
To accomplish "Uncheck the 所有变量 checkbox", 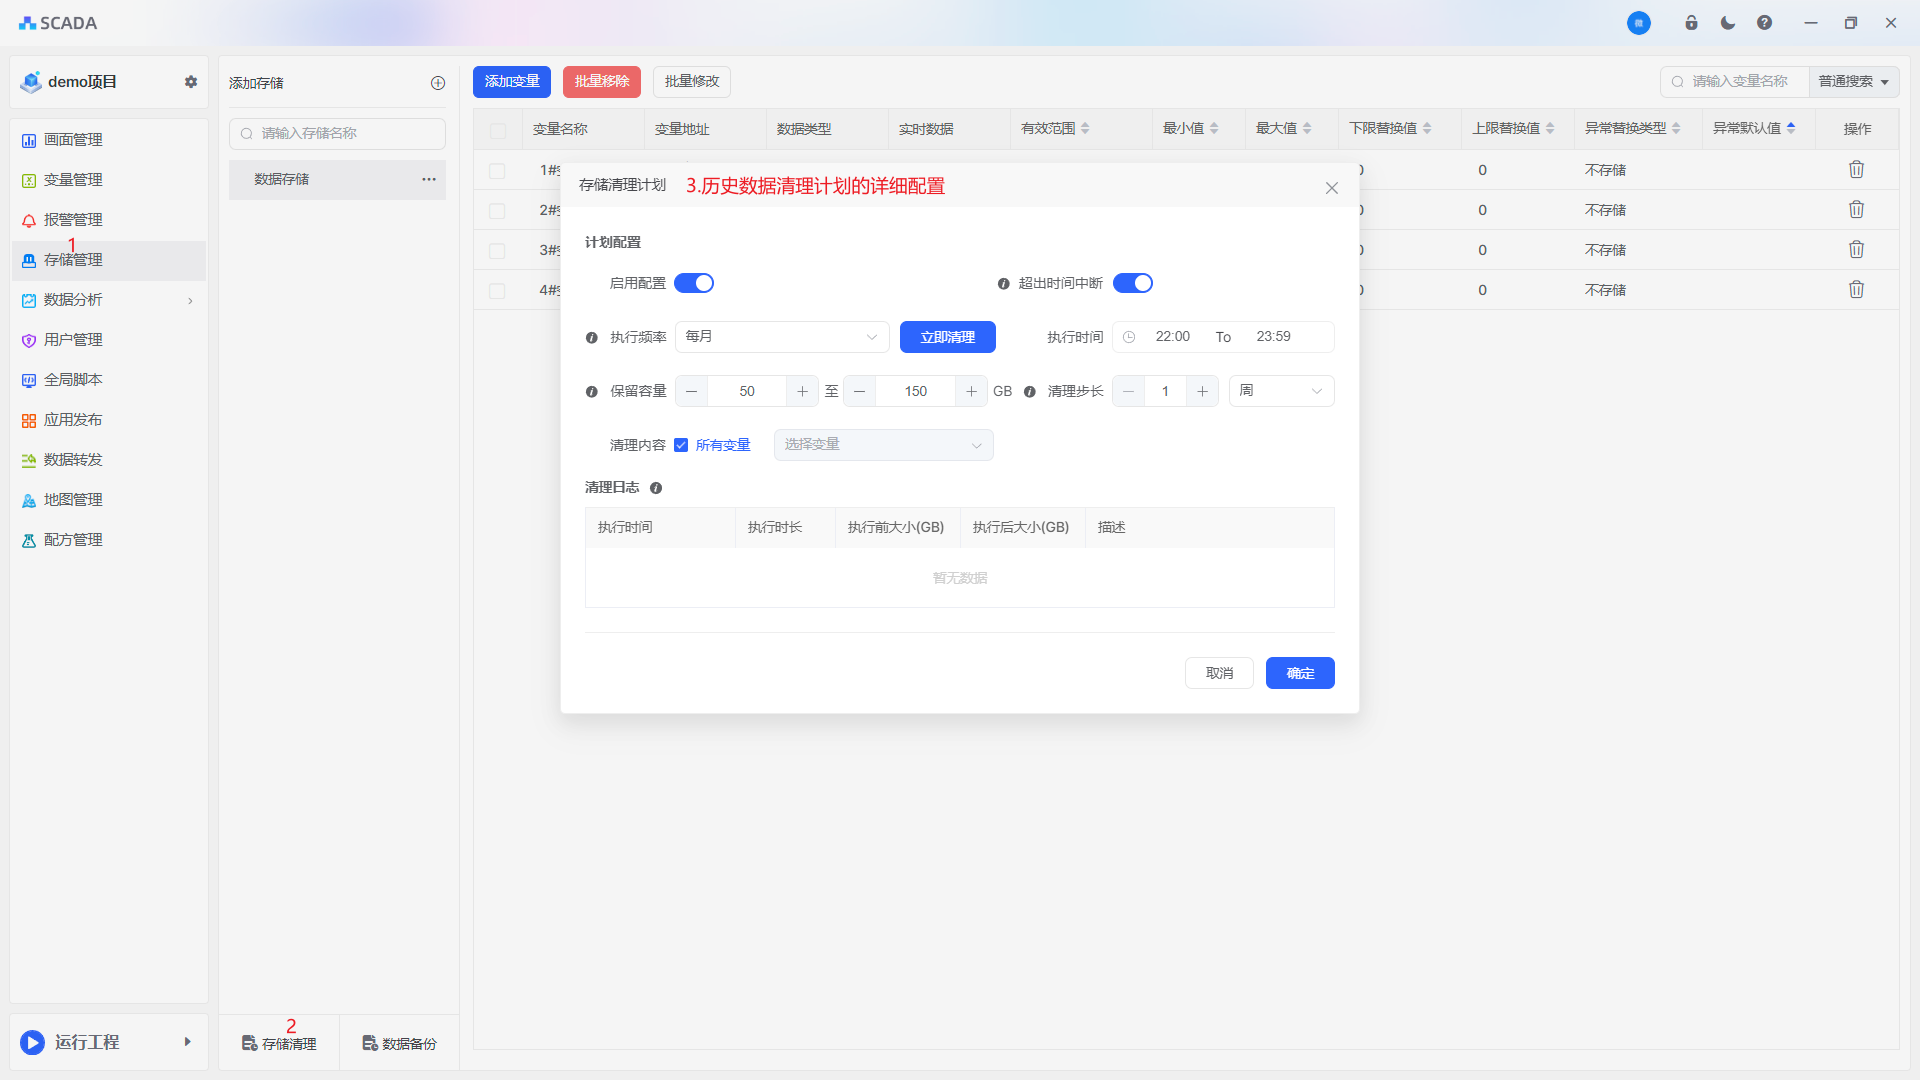I will [681, 445].
